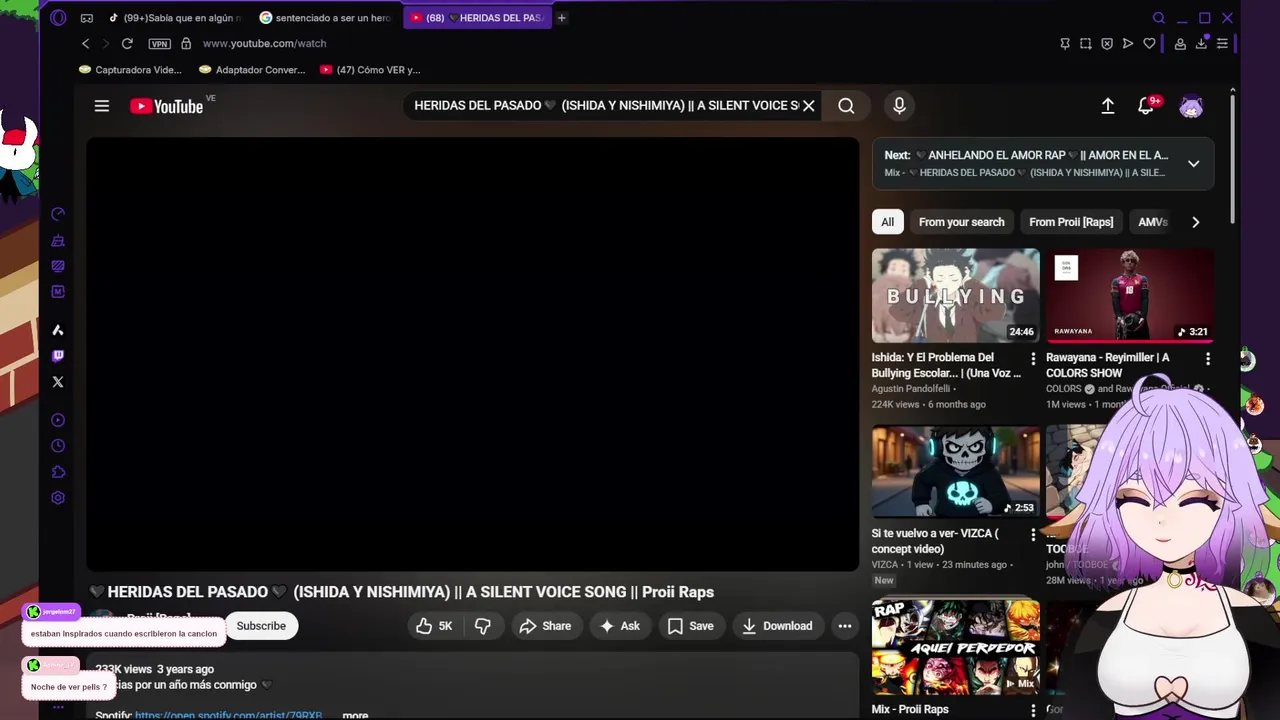Open the sidebar settings gear

click(x=58, y=498)
